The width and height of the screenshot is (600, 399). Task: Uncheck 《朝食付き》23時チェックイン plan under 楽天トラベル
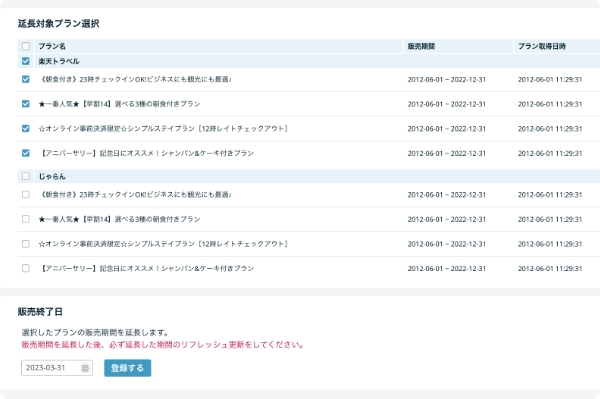pos(26,79)
